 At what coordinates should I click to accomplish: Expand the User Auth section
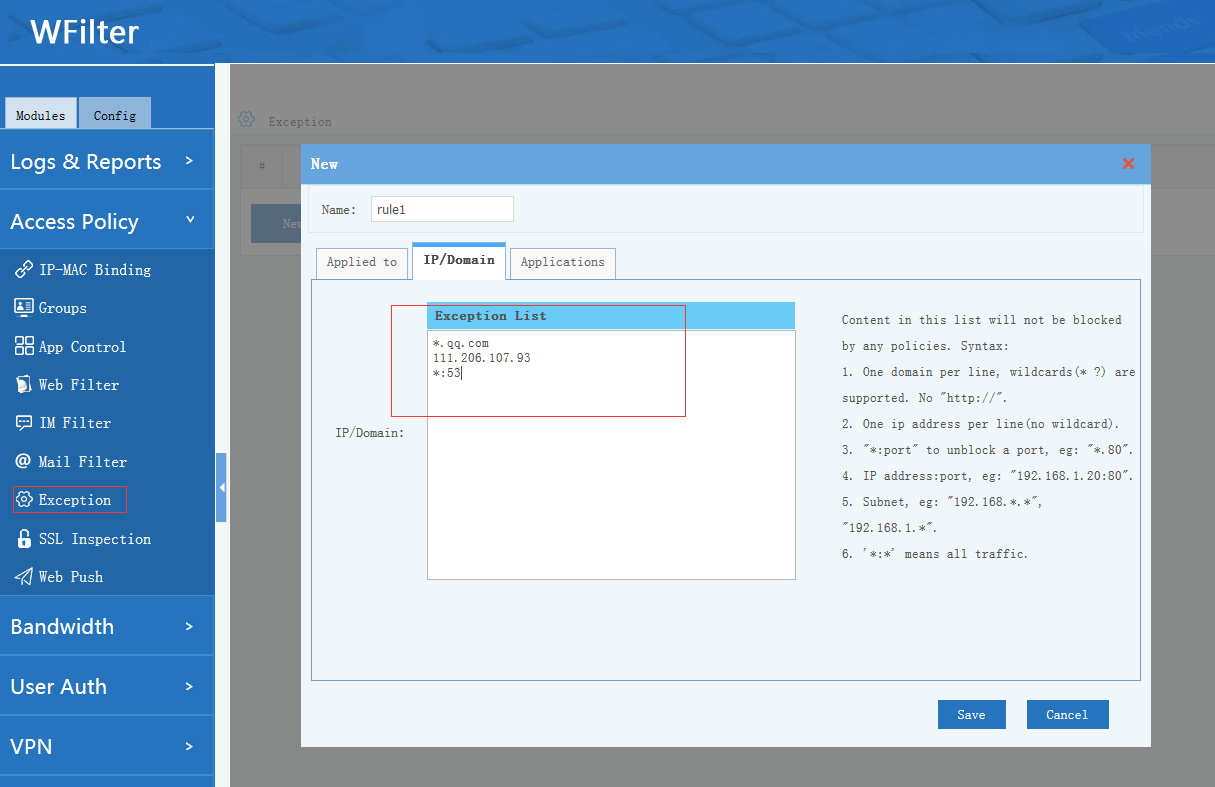click(107, 686)
